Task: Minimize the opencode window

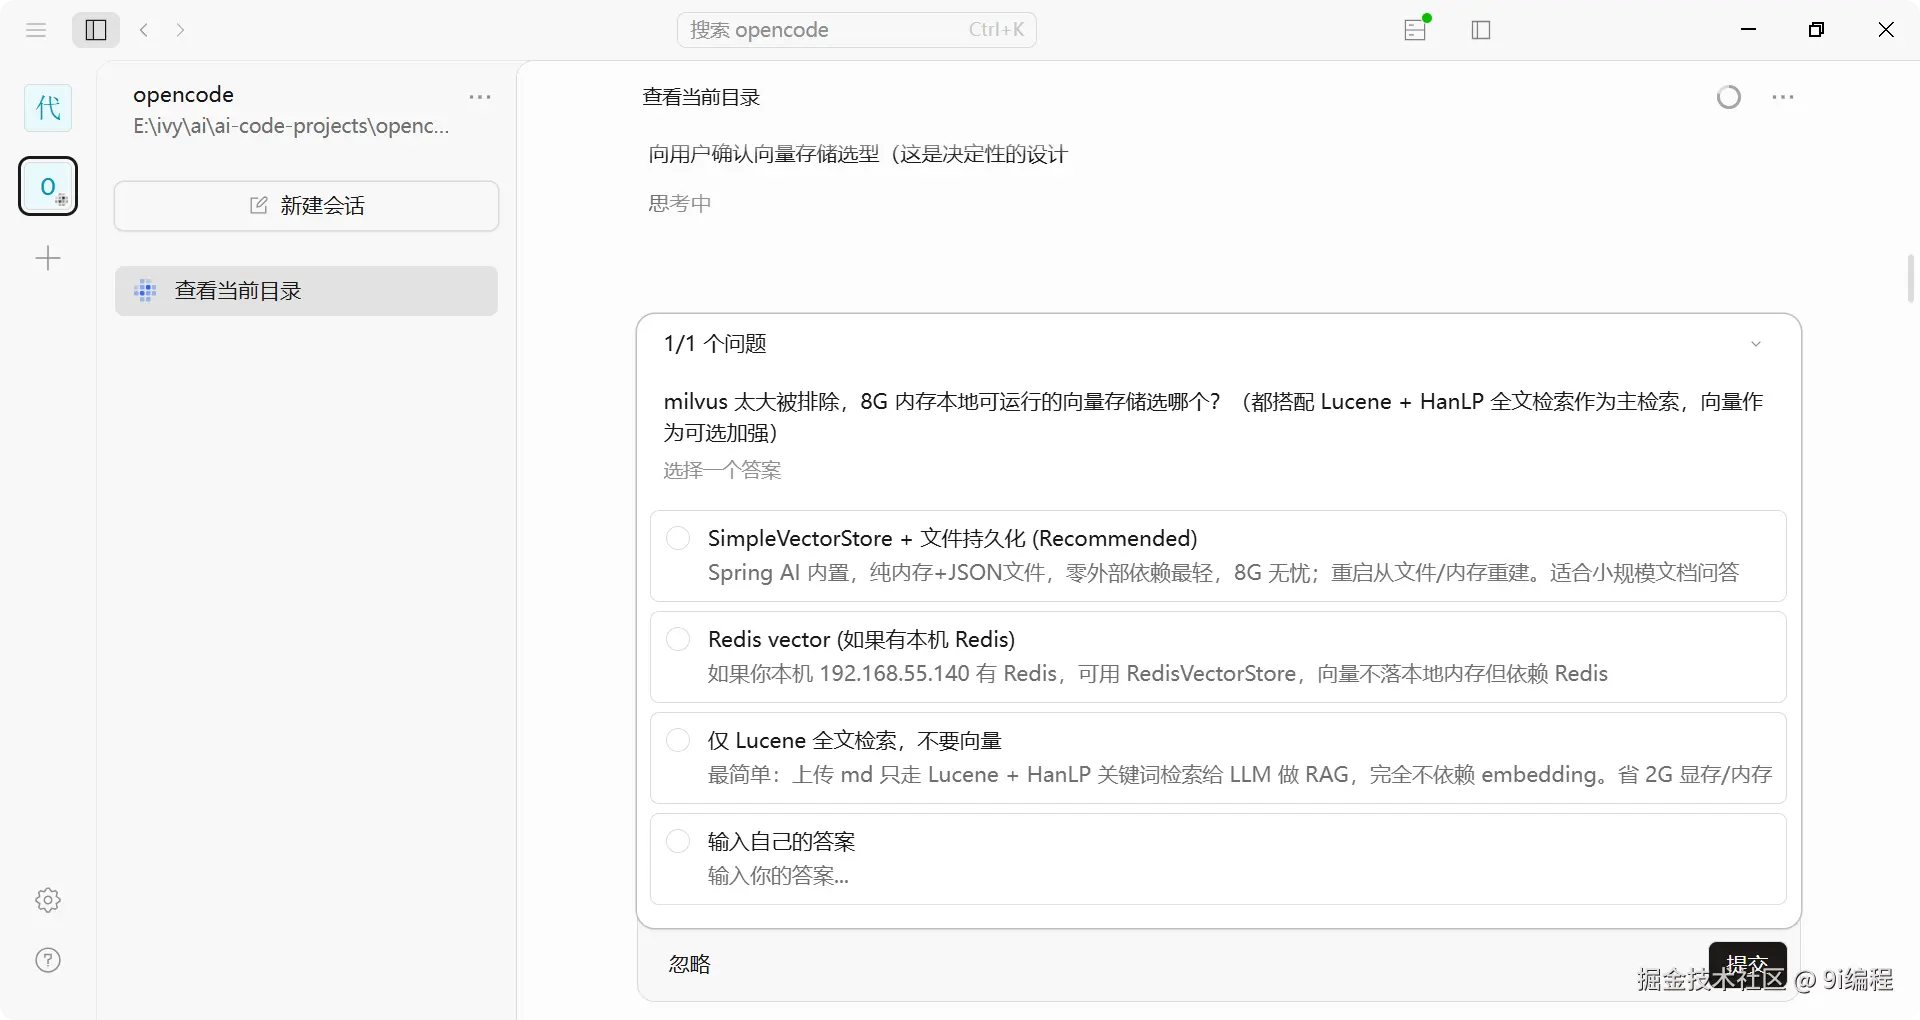Action: coord(1749,30)
